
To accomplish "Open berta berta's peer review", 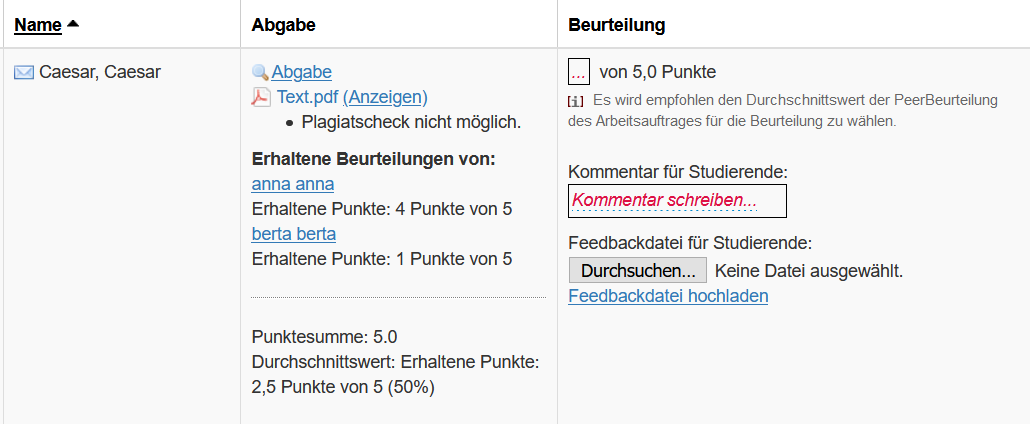I will (294, 234).
